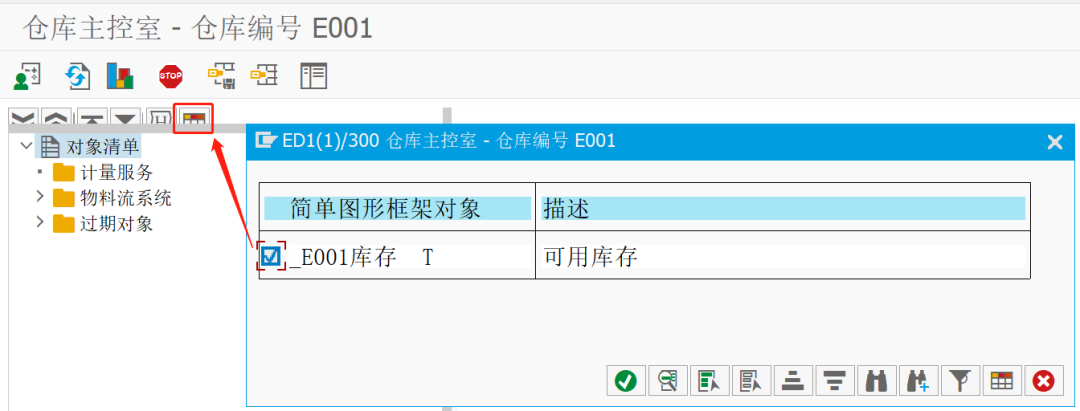Click the red STOP sign icon
The height and width of the screenshot is (411, 1080).
click(x=170, y=76)
